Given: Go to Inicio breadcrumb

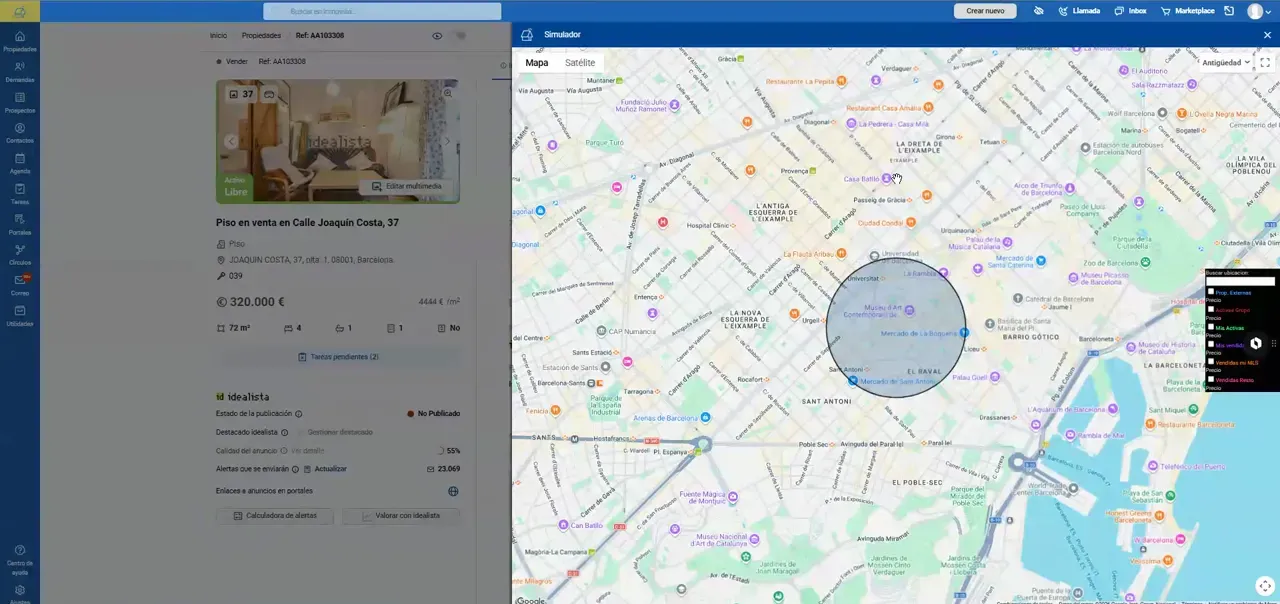Looking at the screenshot, I should [218, 35].
